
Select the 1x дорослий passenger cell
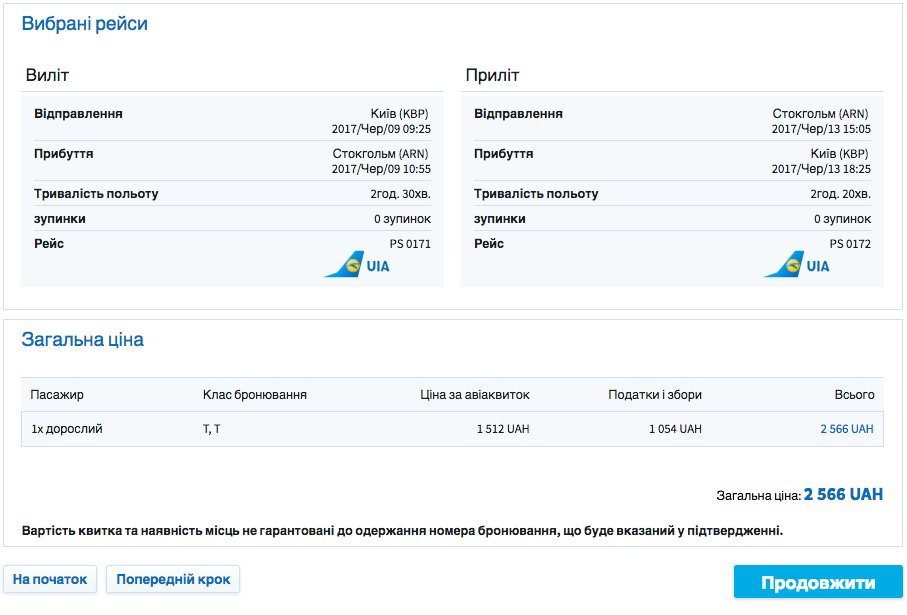tap(67, 429)
